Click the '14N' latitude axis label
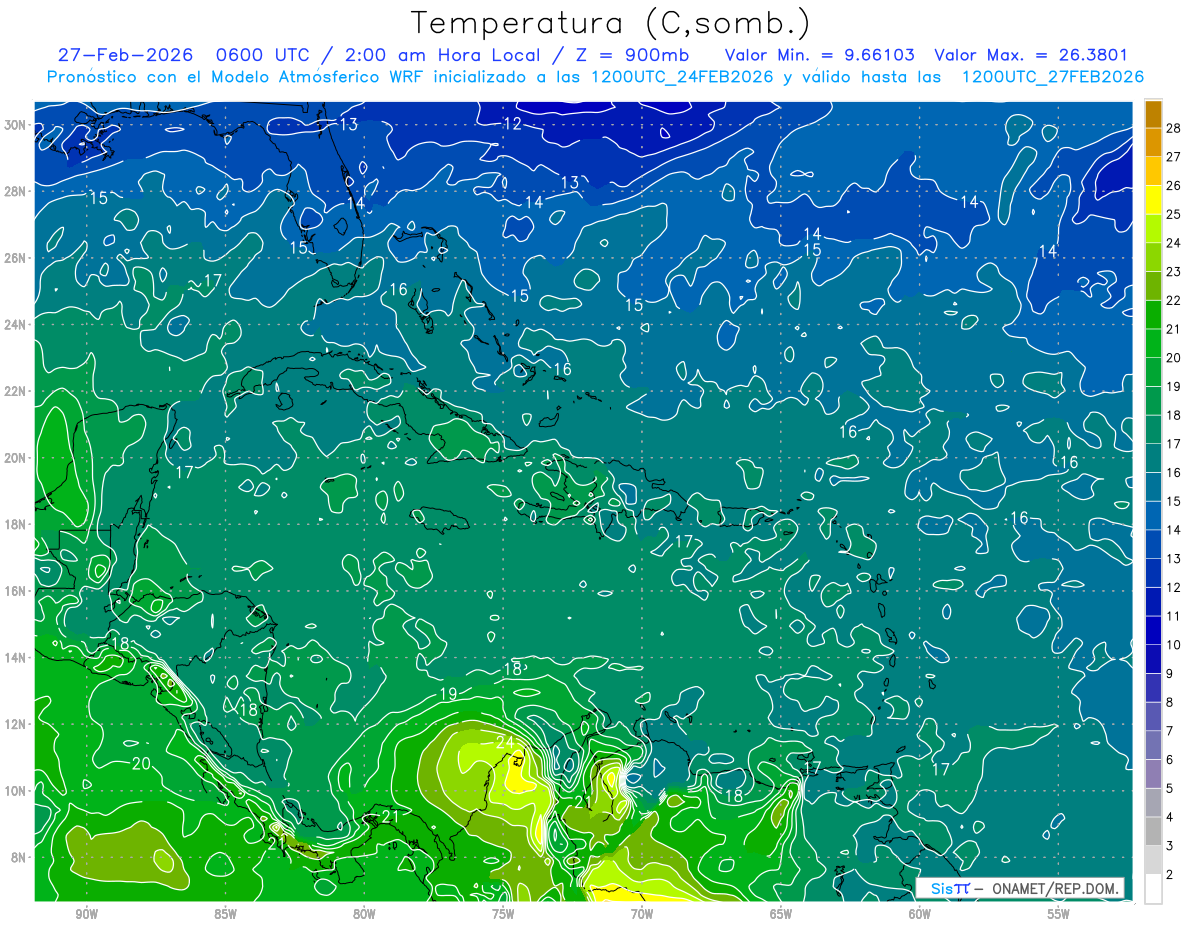 pyautogui.click(x=15, y=658)
